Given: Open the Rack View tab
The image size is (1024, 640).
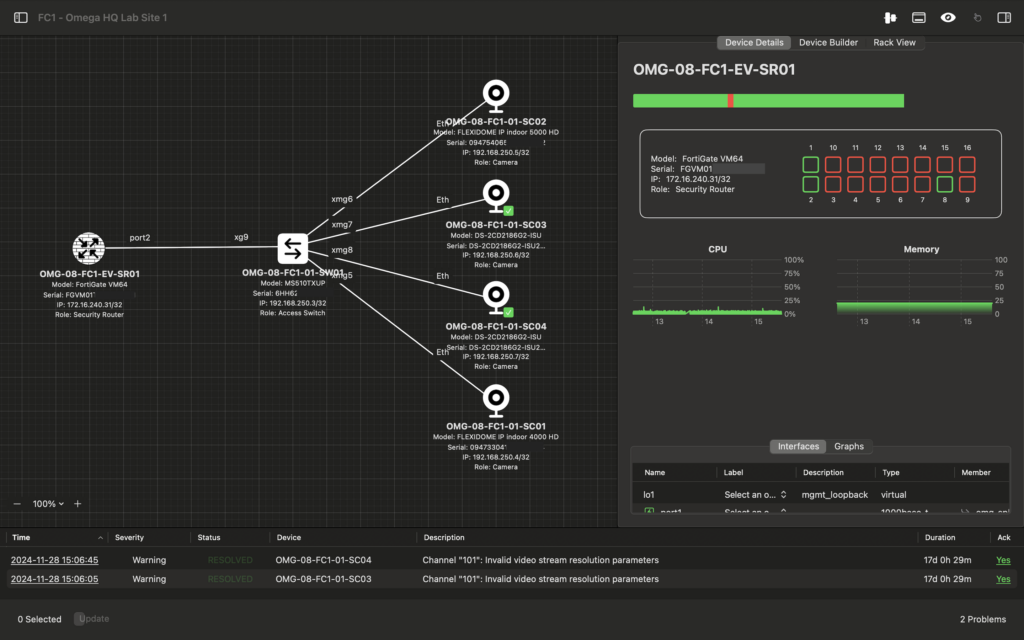Looking at the screenshot, I should (x=895, y=42).
